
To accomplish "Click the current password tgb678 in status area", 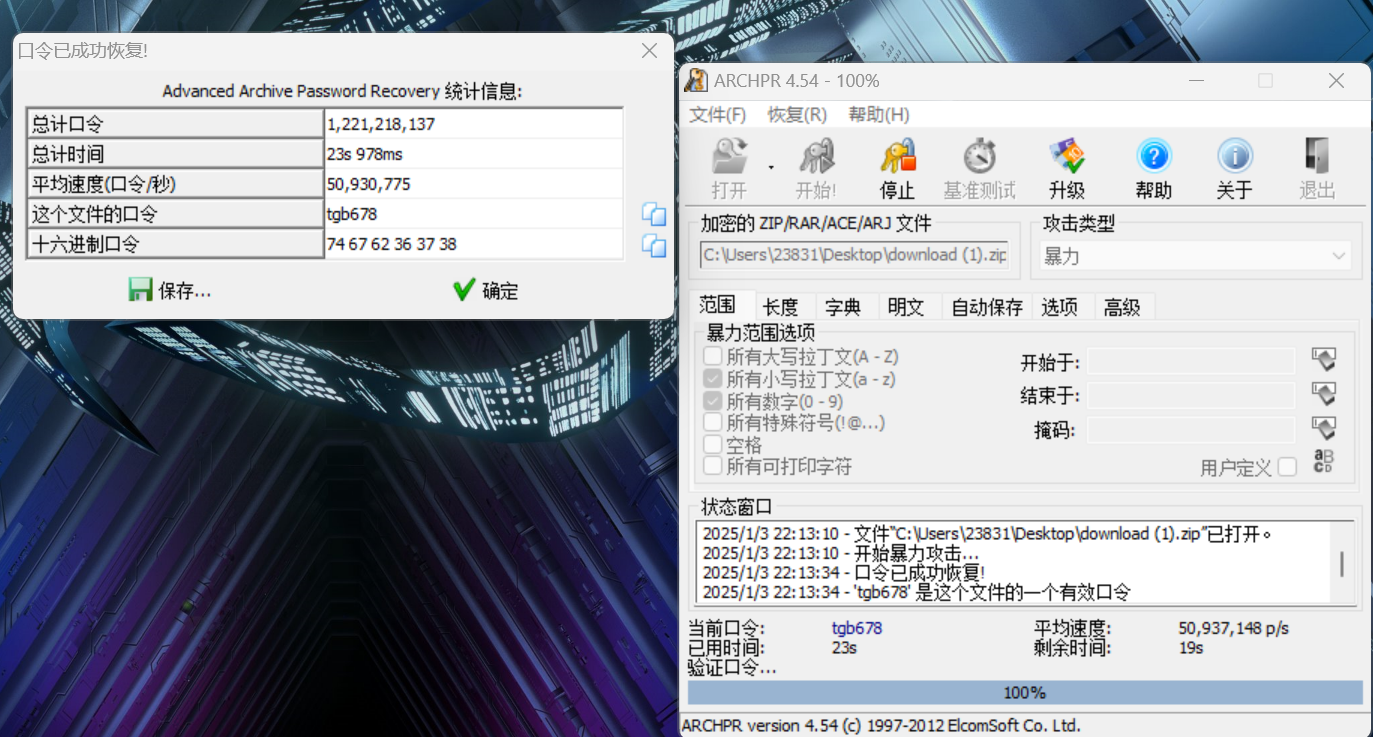I will tap(857, 628).
